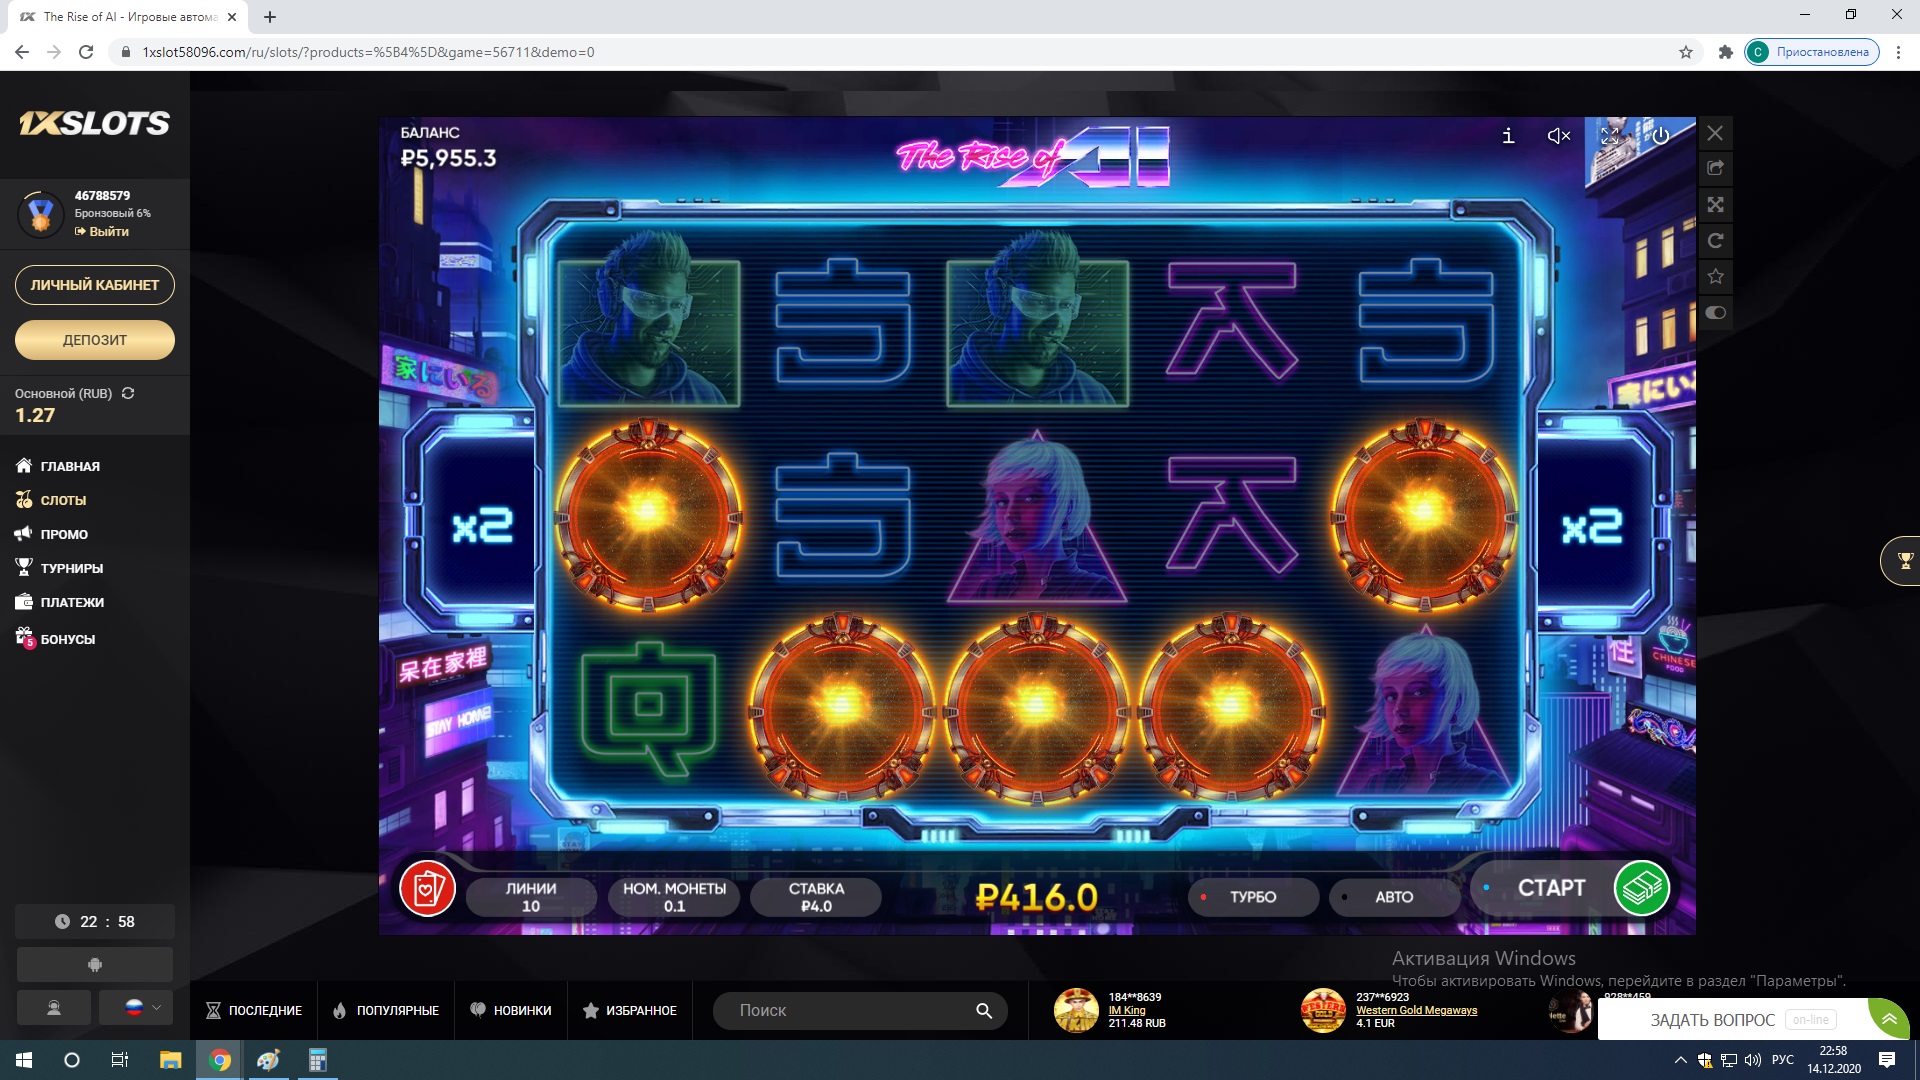Click the Поиск search field
The height and width of the screenshot is (1080, 1920).
(850, 1011)
